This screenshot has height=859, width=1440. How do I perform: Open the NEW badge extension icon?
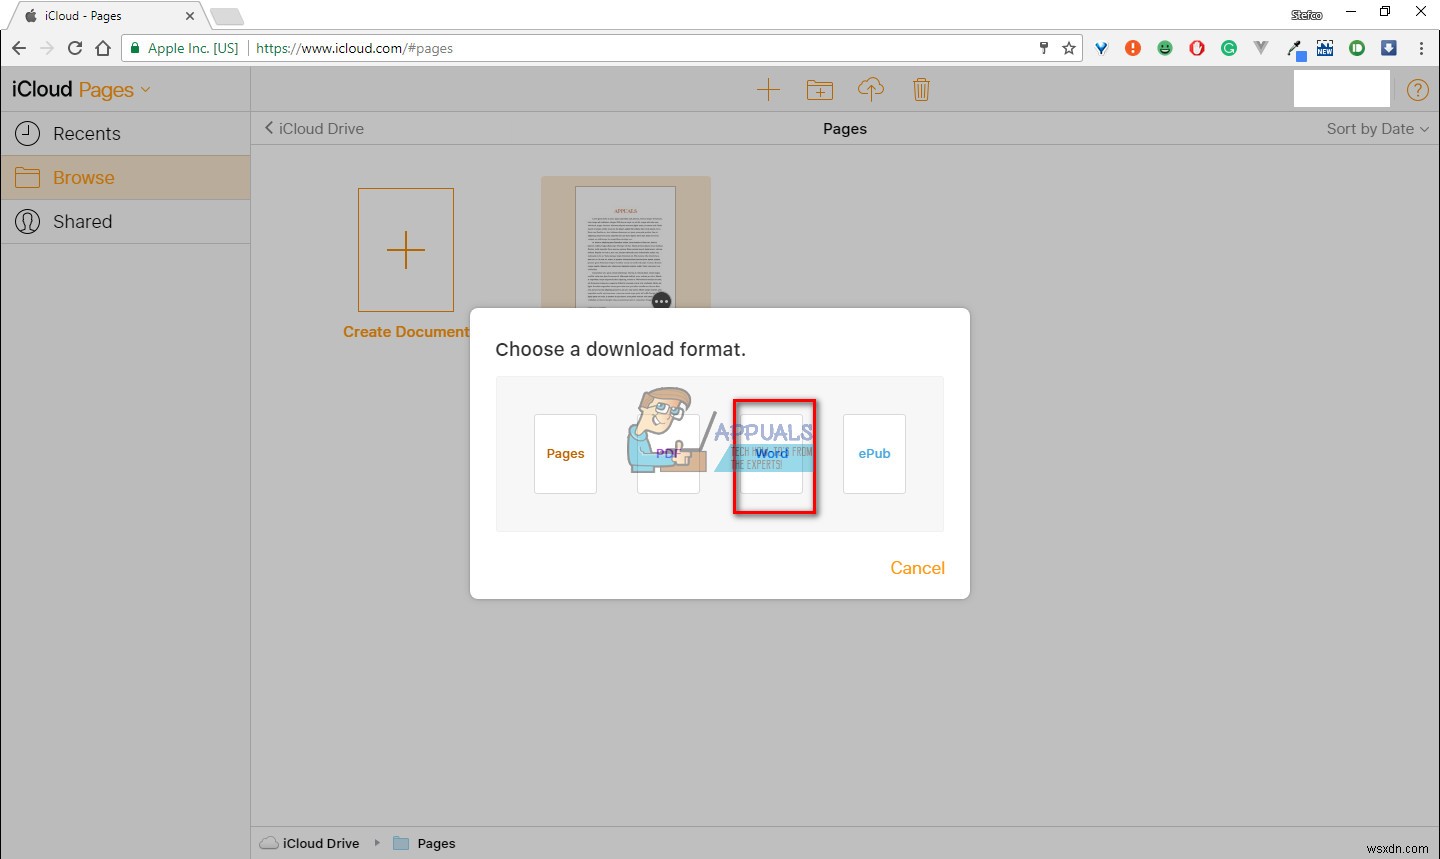coord(1325,48)
